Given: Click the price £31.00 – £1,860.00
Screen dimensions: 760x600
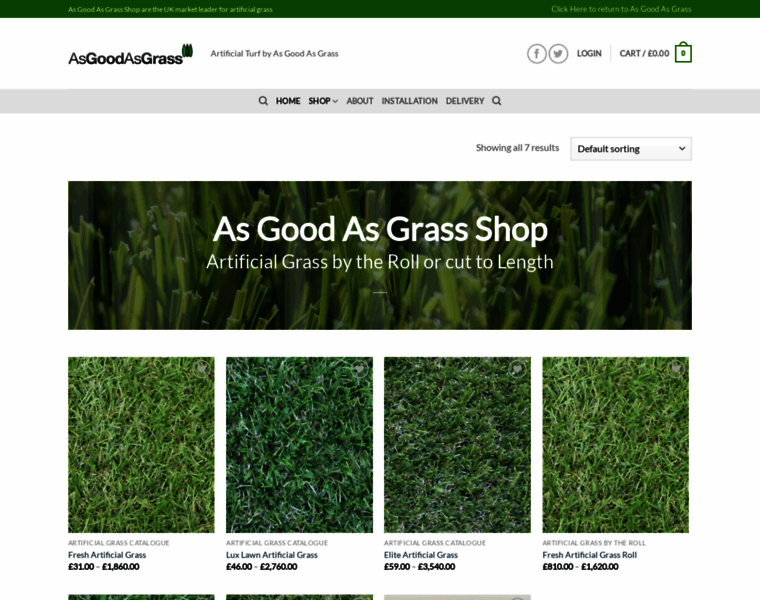Looking at the screenshot, I should click(x=104, y=567).
